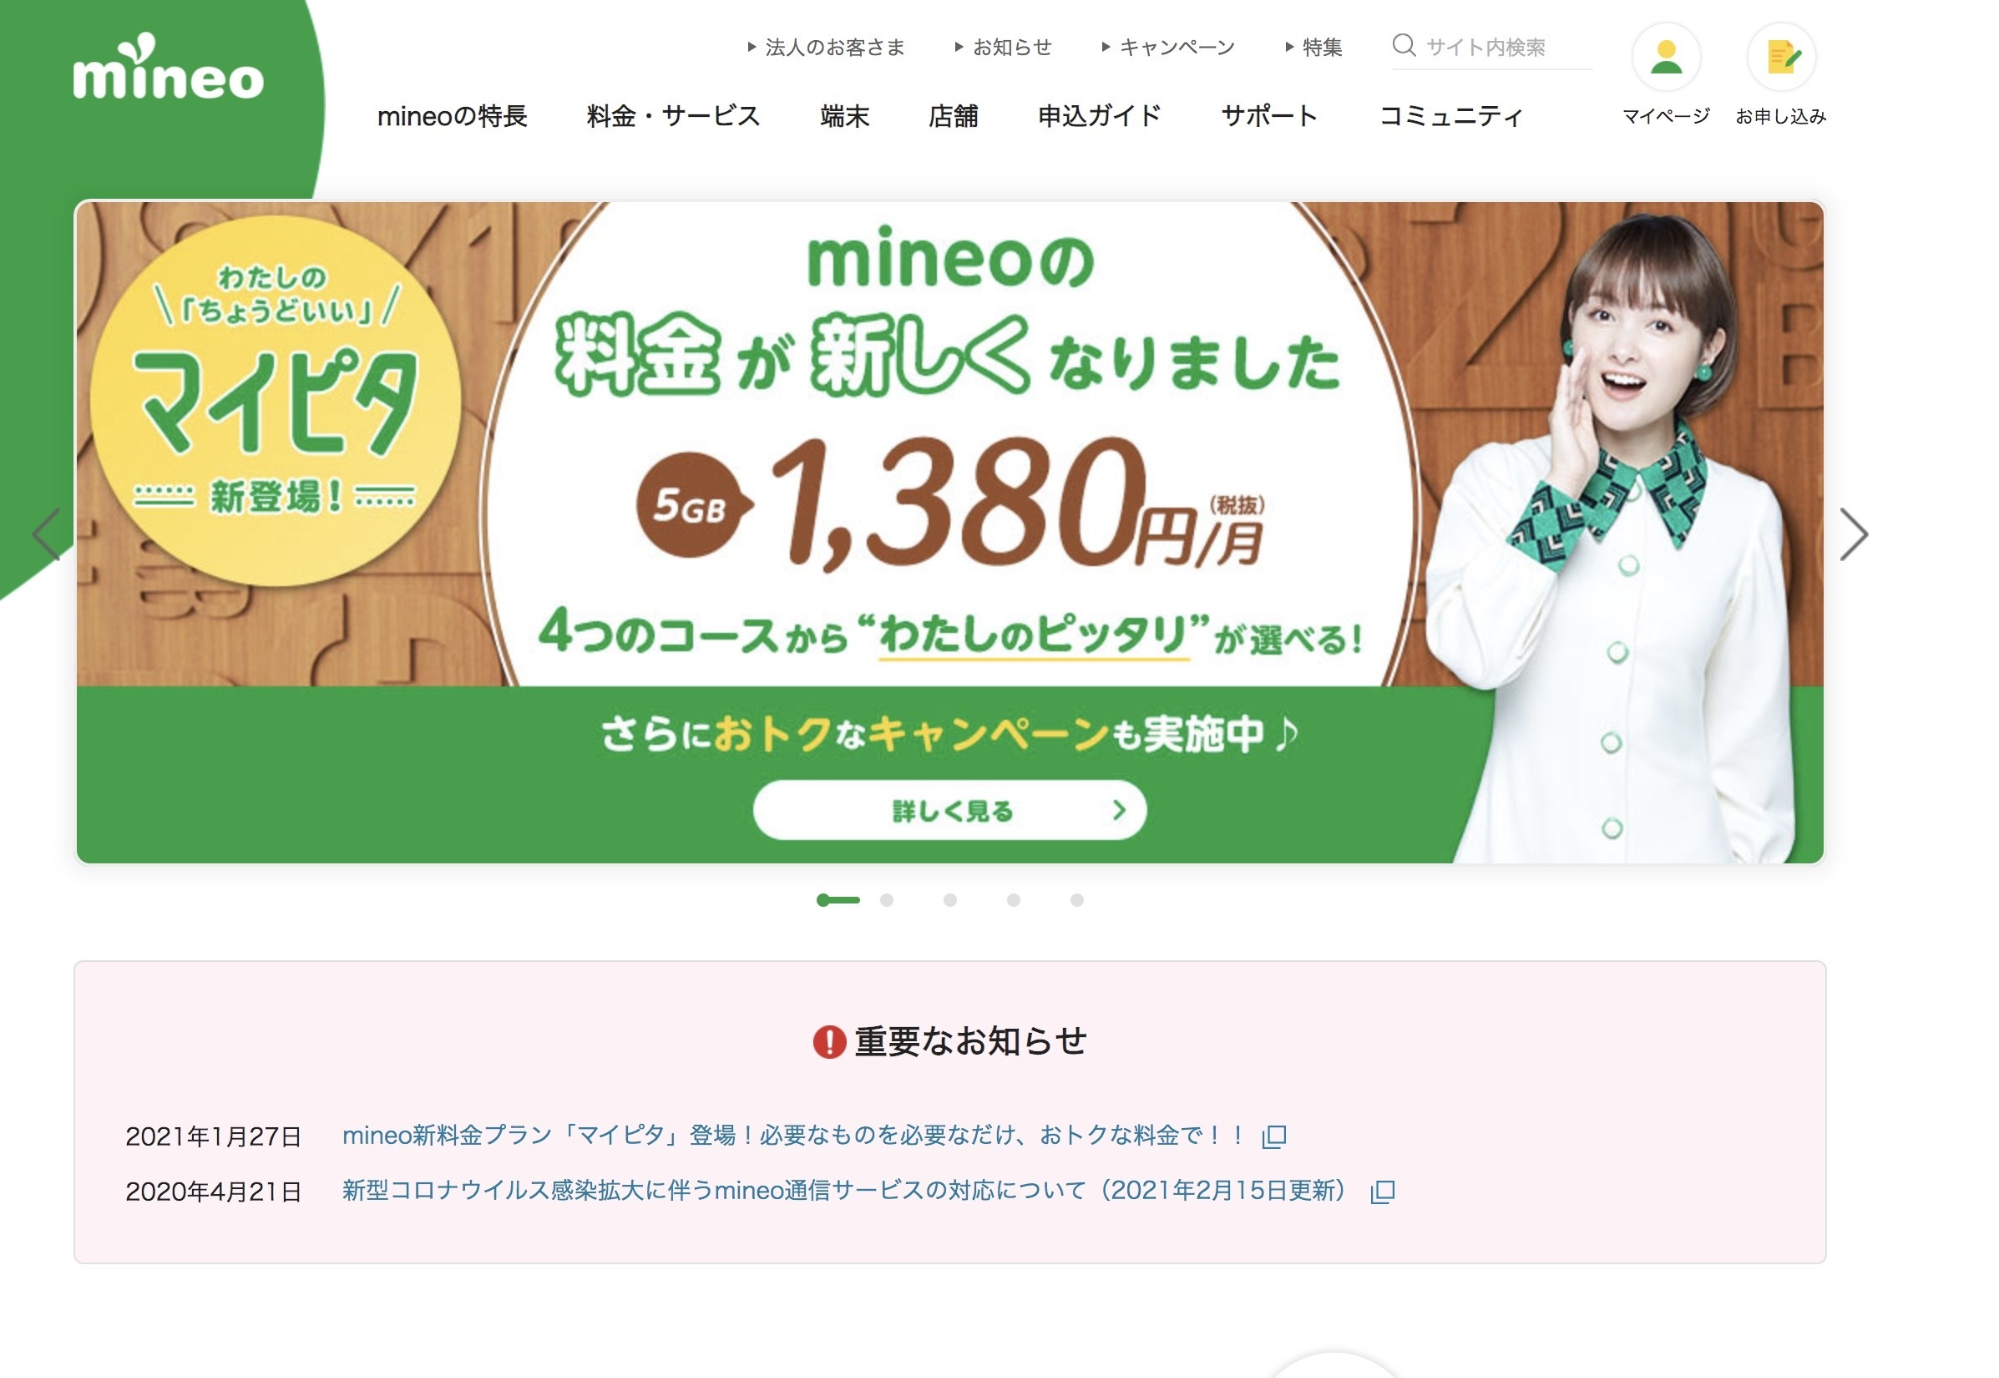The image size is (1999, 1378).
Task: Expand the キャンペーン top link
Action: click(x=1168, y=47)
